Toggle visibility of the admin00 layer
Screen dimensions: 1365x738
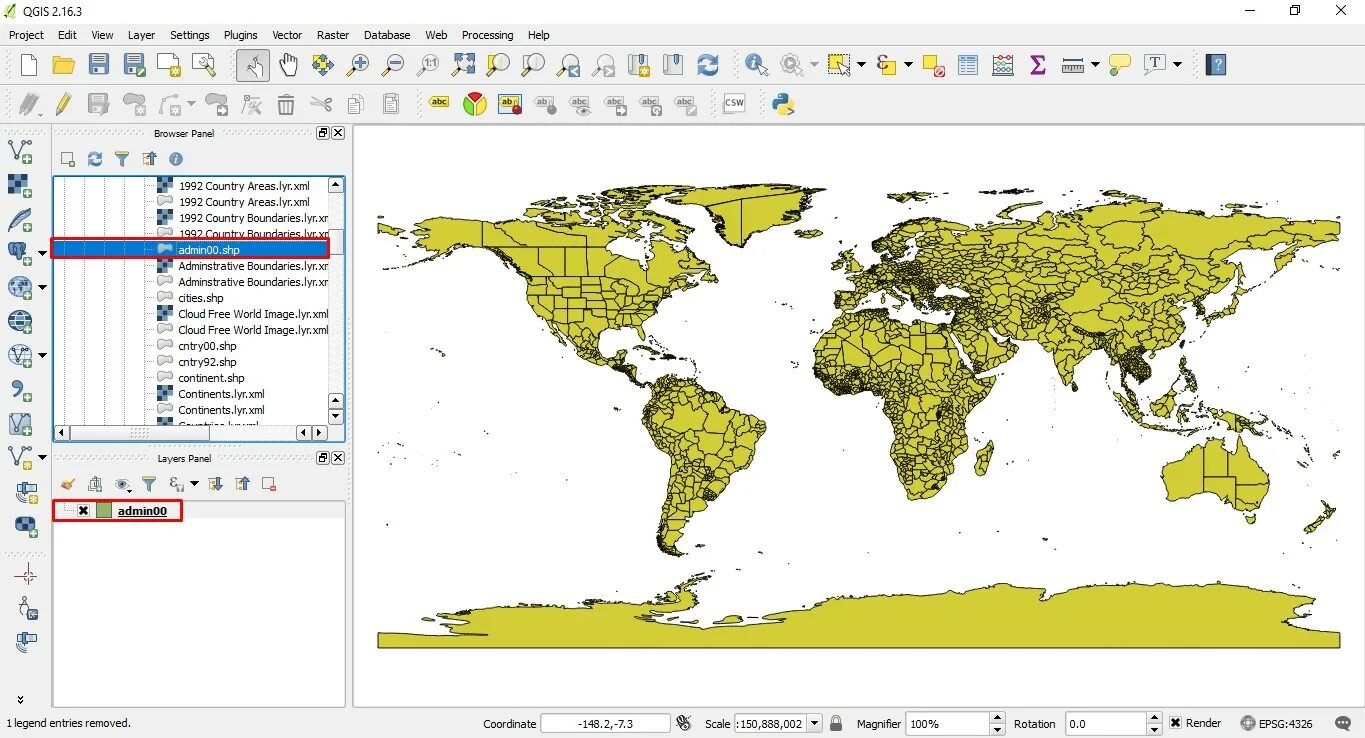[83, 511]
